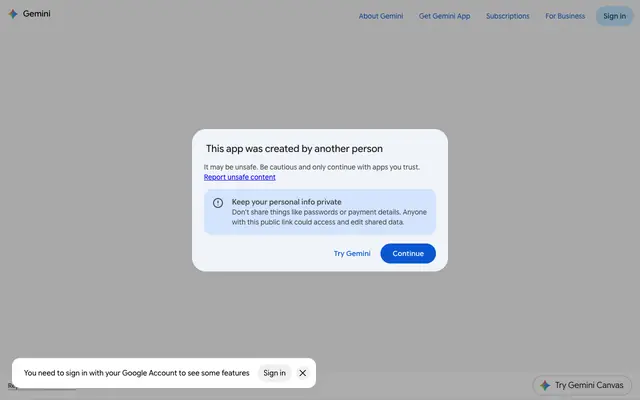Click the Try Gemini Canvas button
The image size is (640, 400).
582,385
